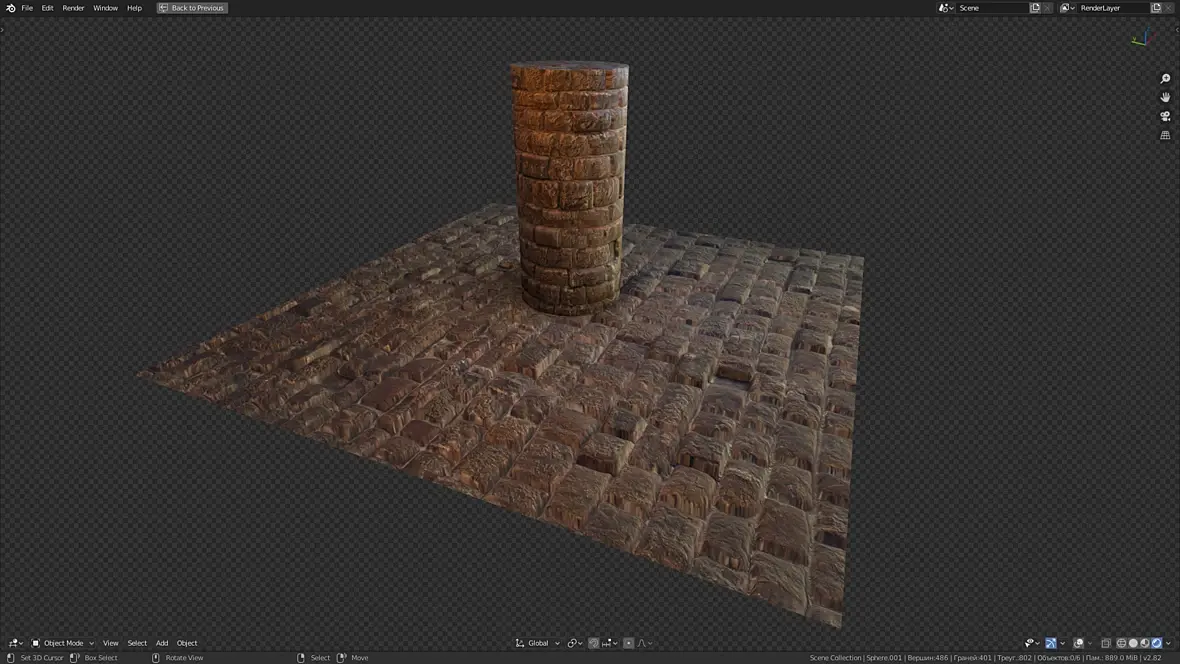This screenshot has height=664, width=1180.
Task: Remove the RenderLayer view layer
Action: pos(1169,8)
